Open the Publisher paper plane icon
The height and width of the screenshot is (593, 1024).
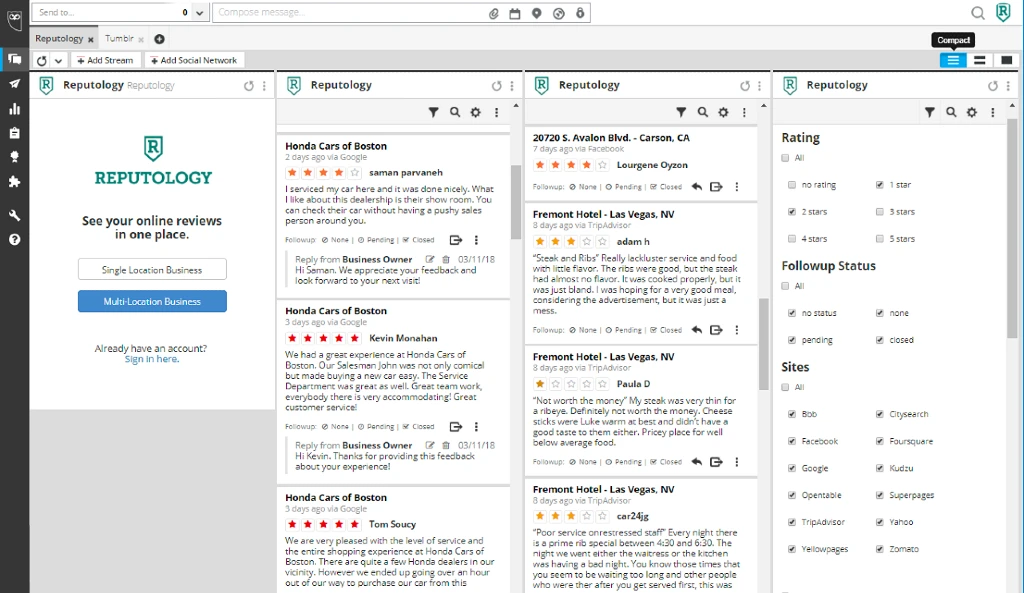click(x=14, y=84)
